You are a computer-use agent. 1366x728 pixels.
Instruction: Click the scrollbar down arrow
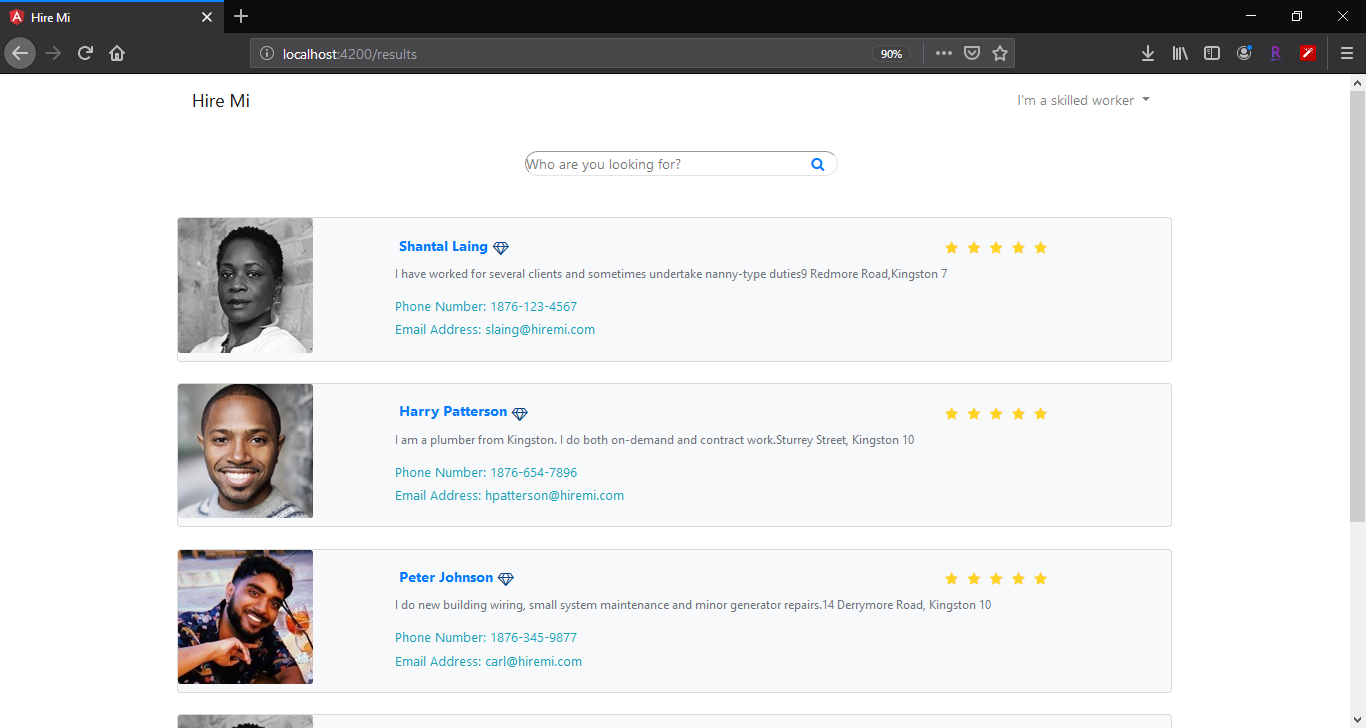point(1357,720)
